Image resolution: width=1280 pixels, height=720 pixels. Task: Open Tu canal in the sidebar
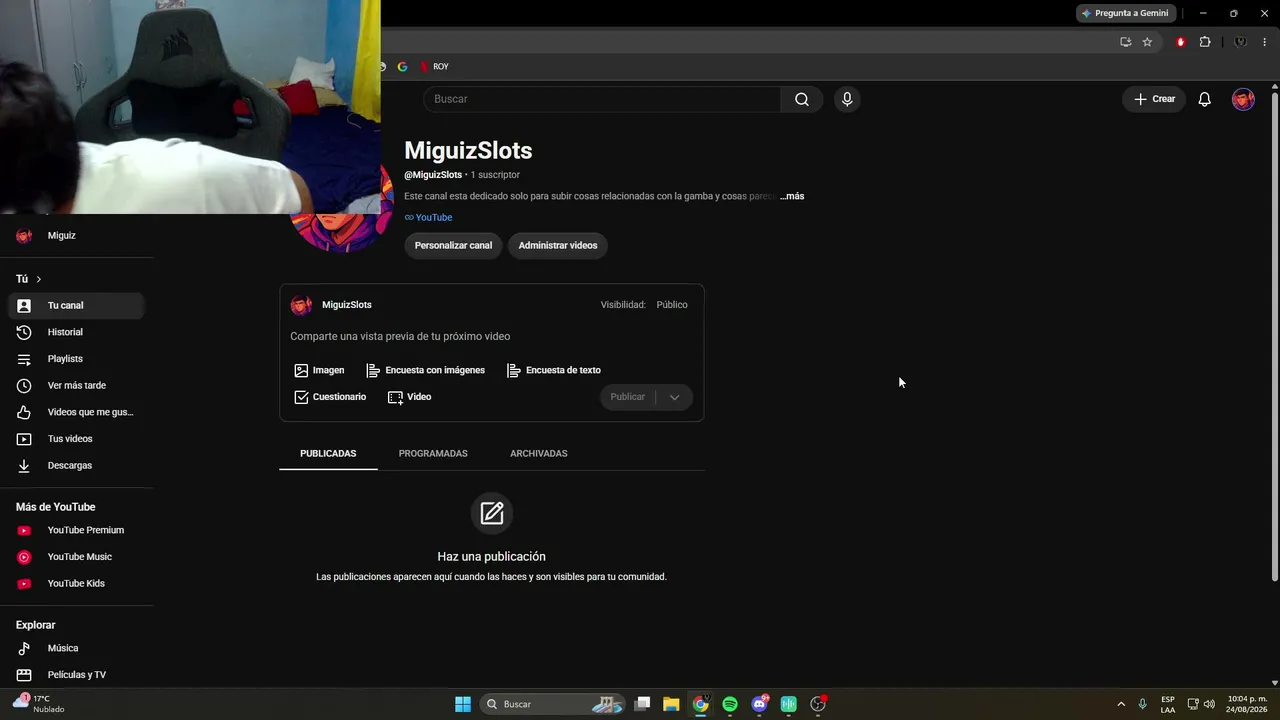[76, 305]
